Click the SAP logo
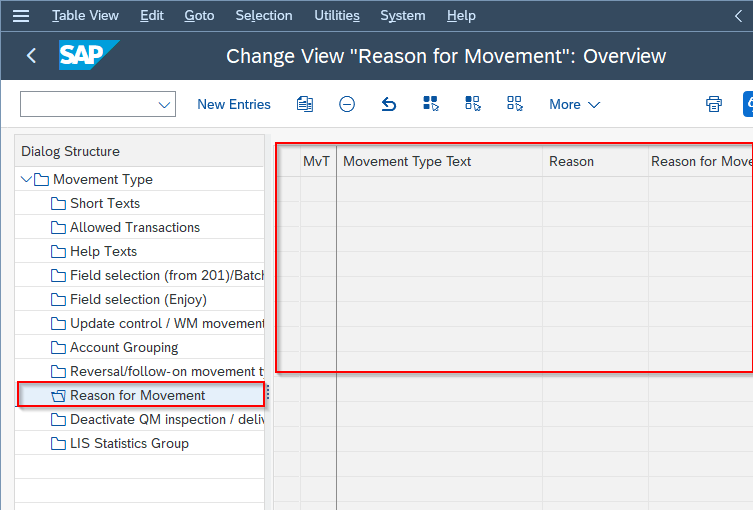 89,55
